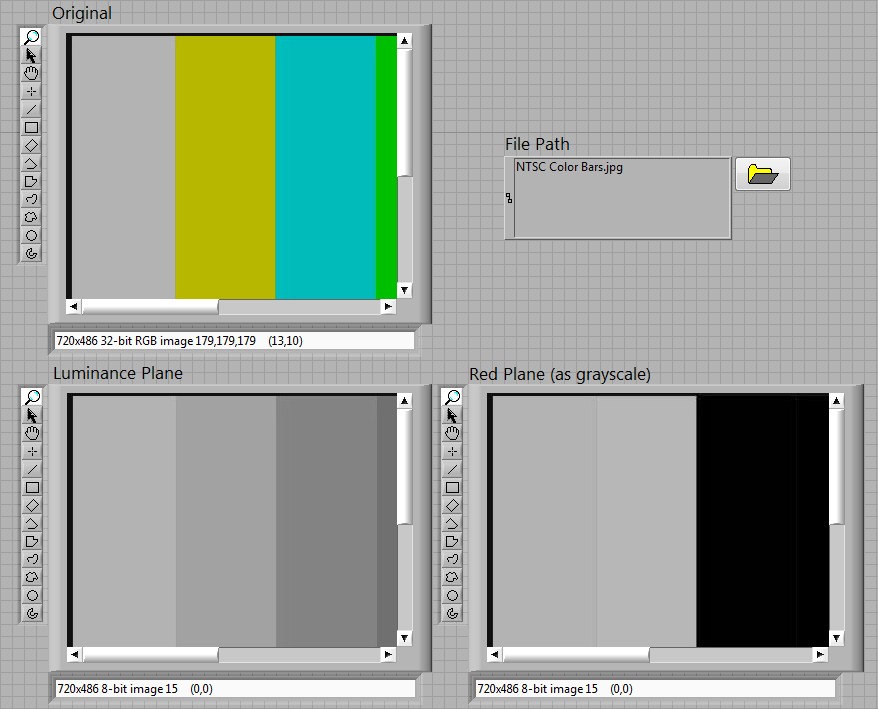
Task: Click scroll left arrow in Luminance Plane
Action: pos(74,655)
